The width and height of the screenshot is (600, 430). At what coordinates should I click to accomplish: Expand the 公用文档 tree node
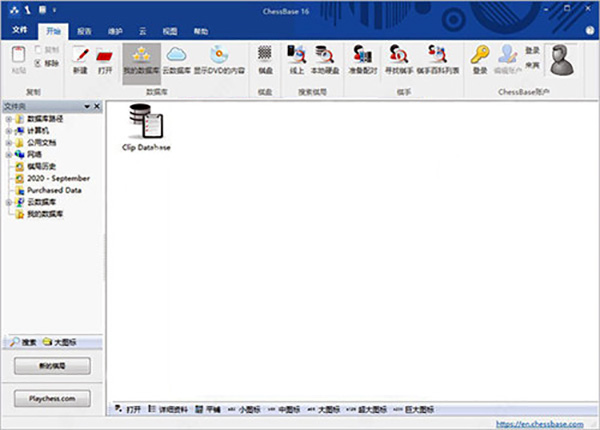pos(8,143)
